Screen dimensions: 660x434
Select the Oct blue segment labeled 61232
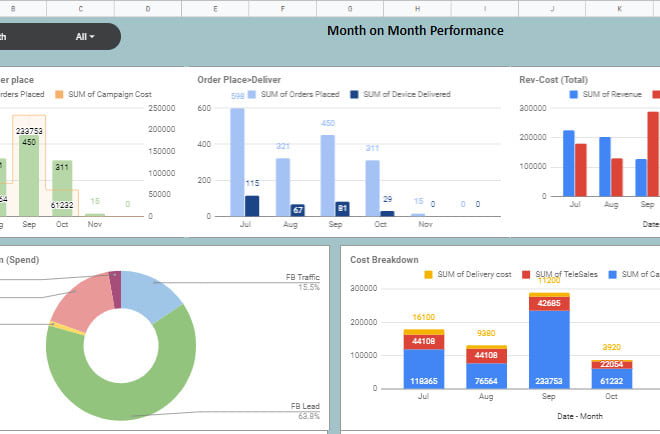coord(612,378)
